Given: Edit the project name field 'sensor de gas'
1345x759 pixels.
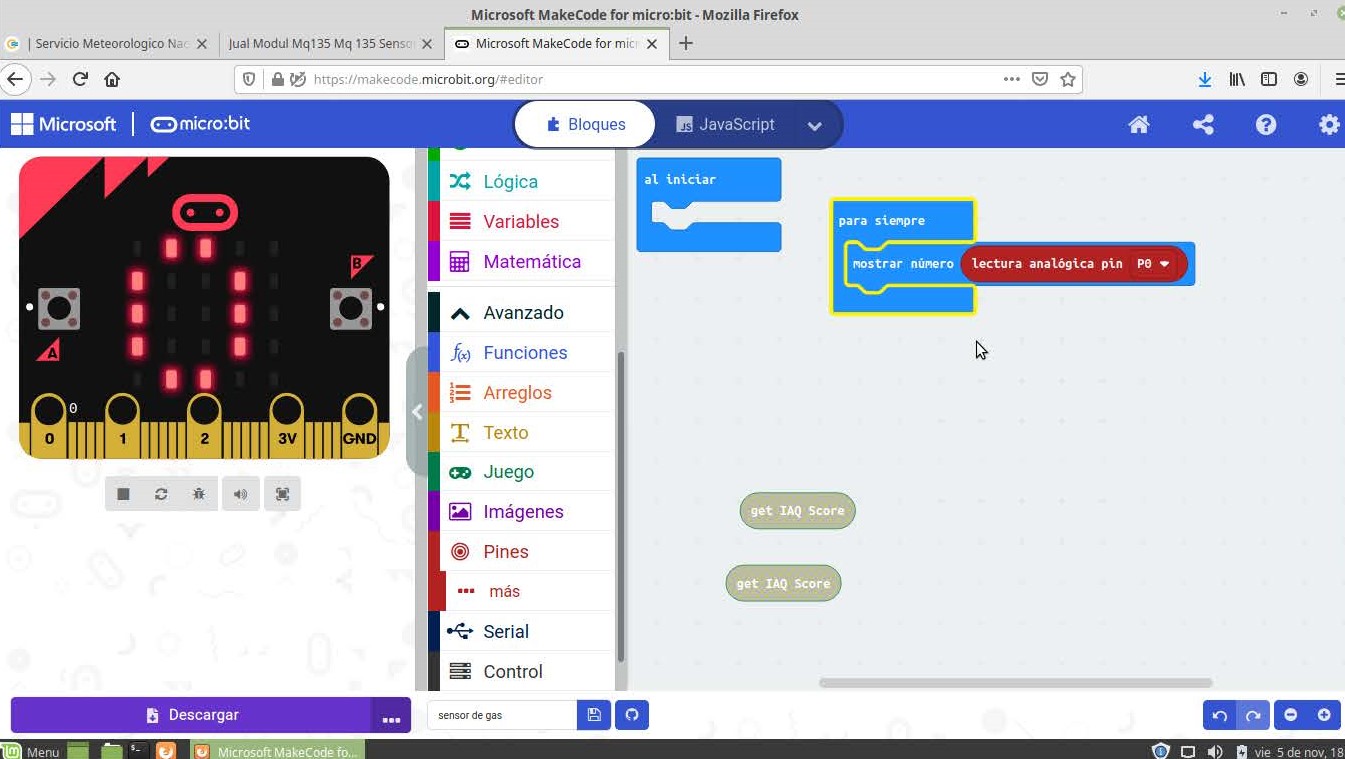Looking at the screenshot, I should point(502,715).
